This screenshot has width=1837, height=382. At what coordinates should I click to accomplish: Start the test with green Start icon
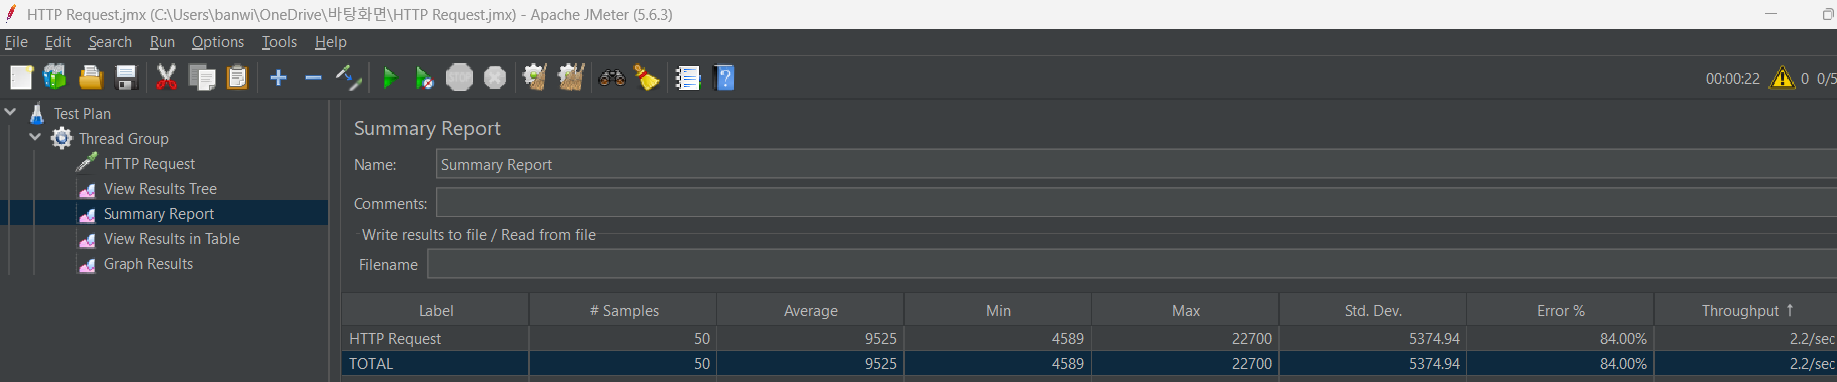[390, 78]
